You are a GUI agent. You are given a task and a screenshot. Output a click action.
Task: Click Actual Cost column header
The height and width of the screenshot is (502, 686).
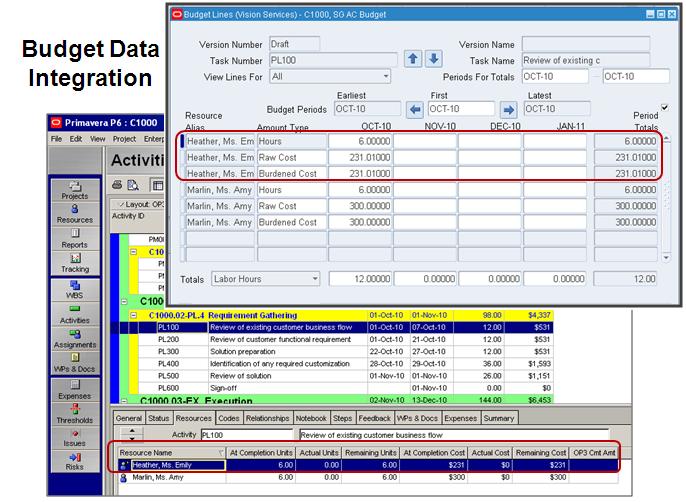click(x=490, y=453)
